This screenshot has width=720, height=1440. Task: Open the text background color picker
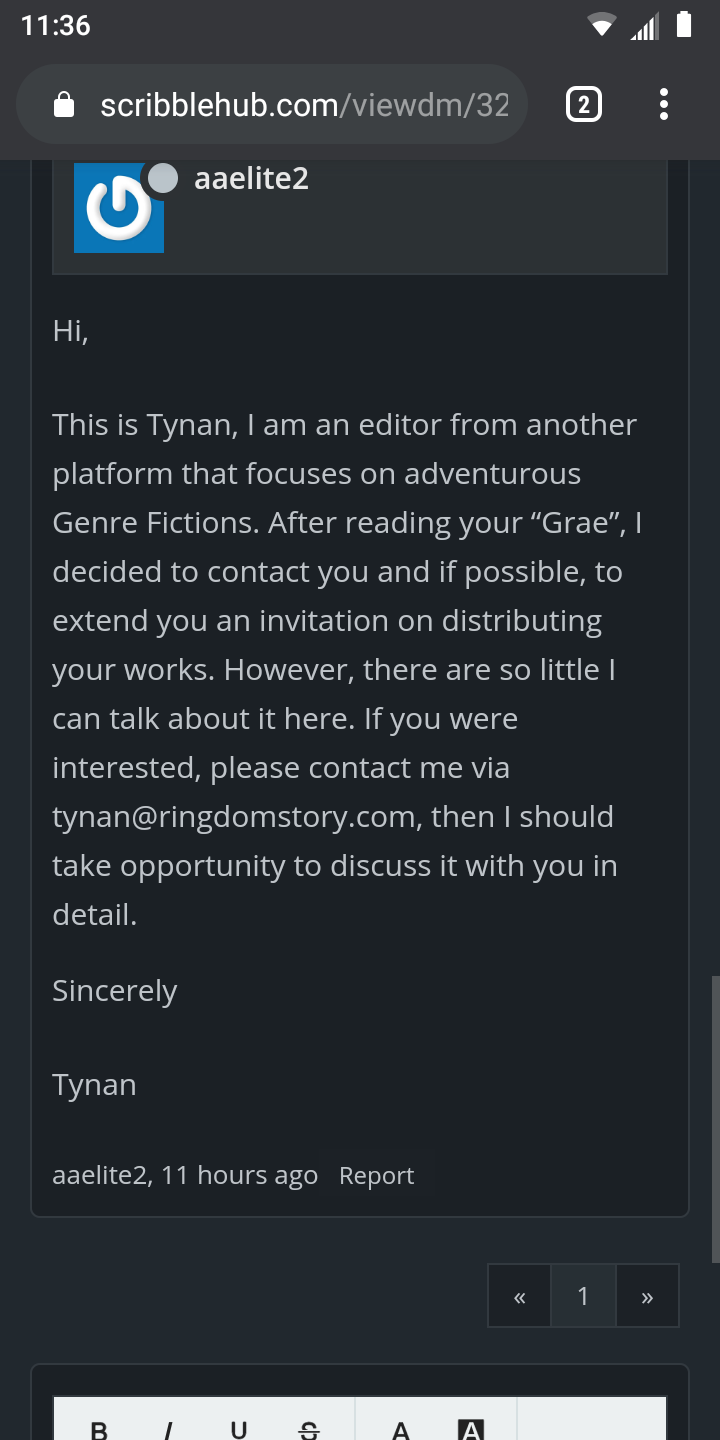click(x=470, y=1429)
